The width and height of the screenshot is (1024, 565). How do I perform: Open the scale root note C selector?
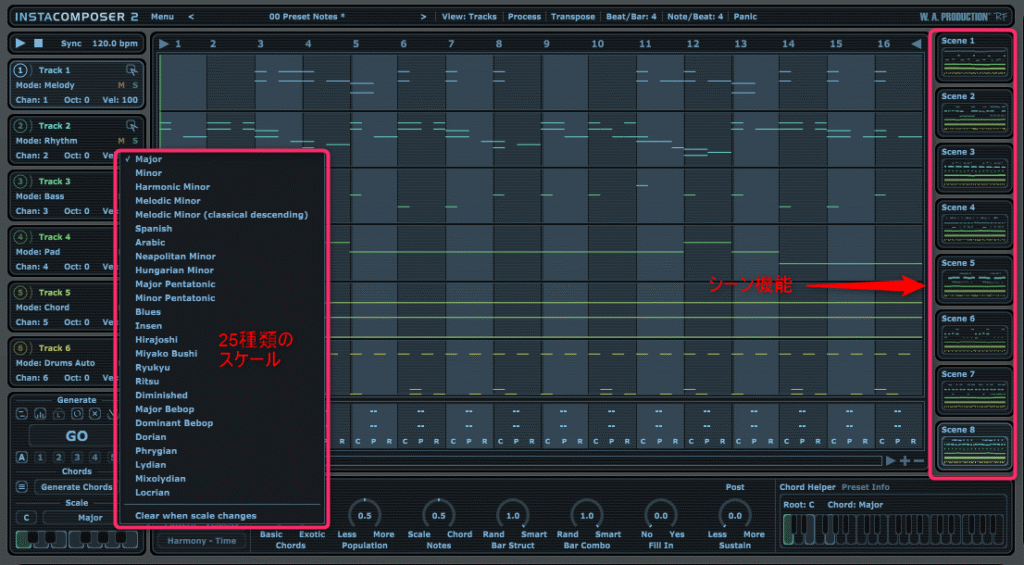tap(26, 517)
